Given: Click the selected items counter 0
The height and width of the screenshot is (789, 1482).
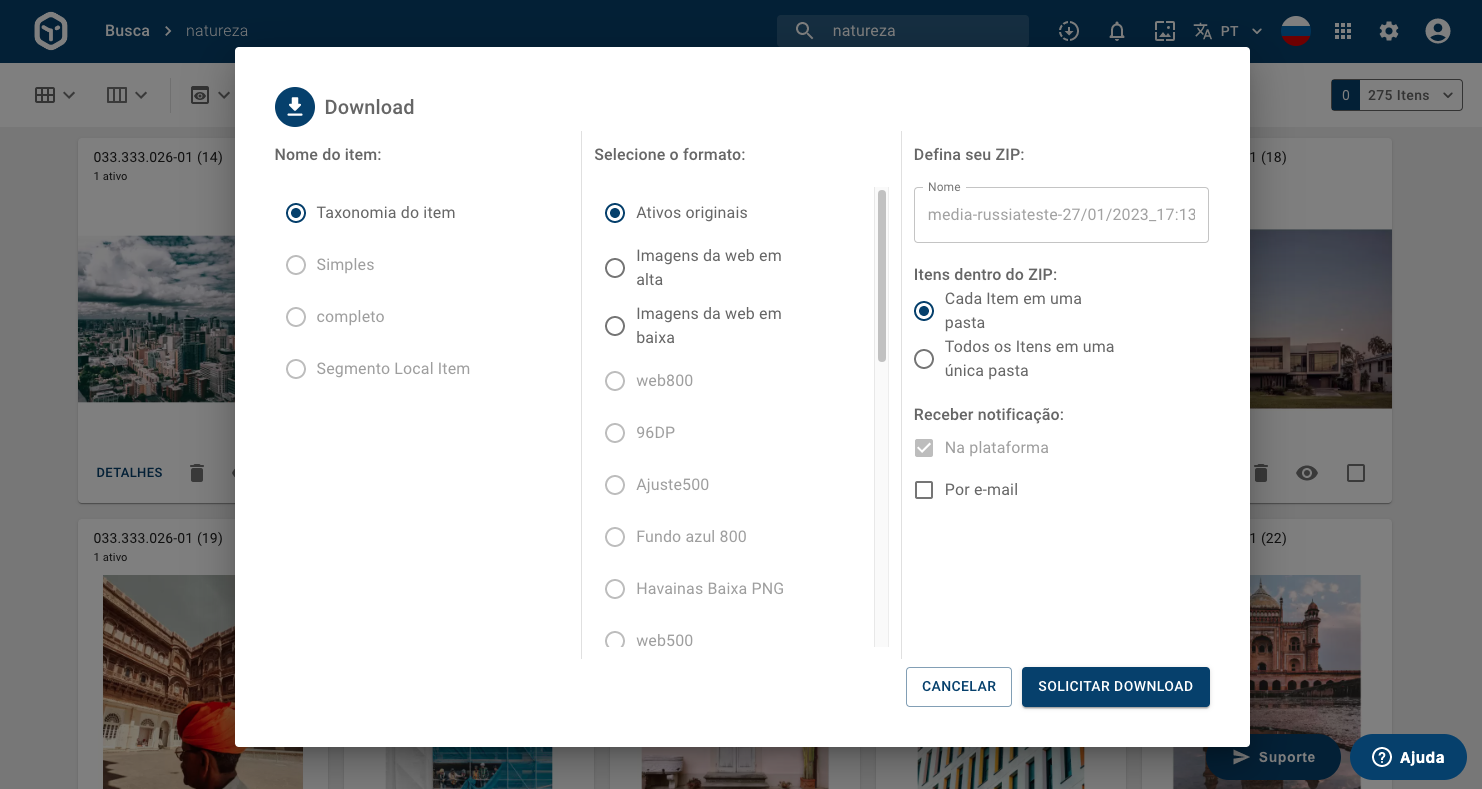Looking at the screenshot, I should coord(1345,95).
